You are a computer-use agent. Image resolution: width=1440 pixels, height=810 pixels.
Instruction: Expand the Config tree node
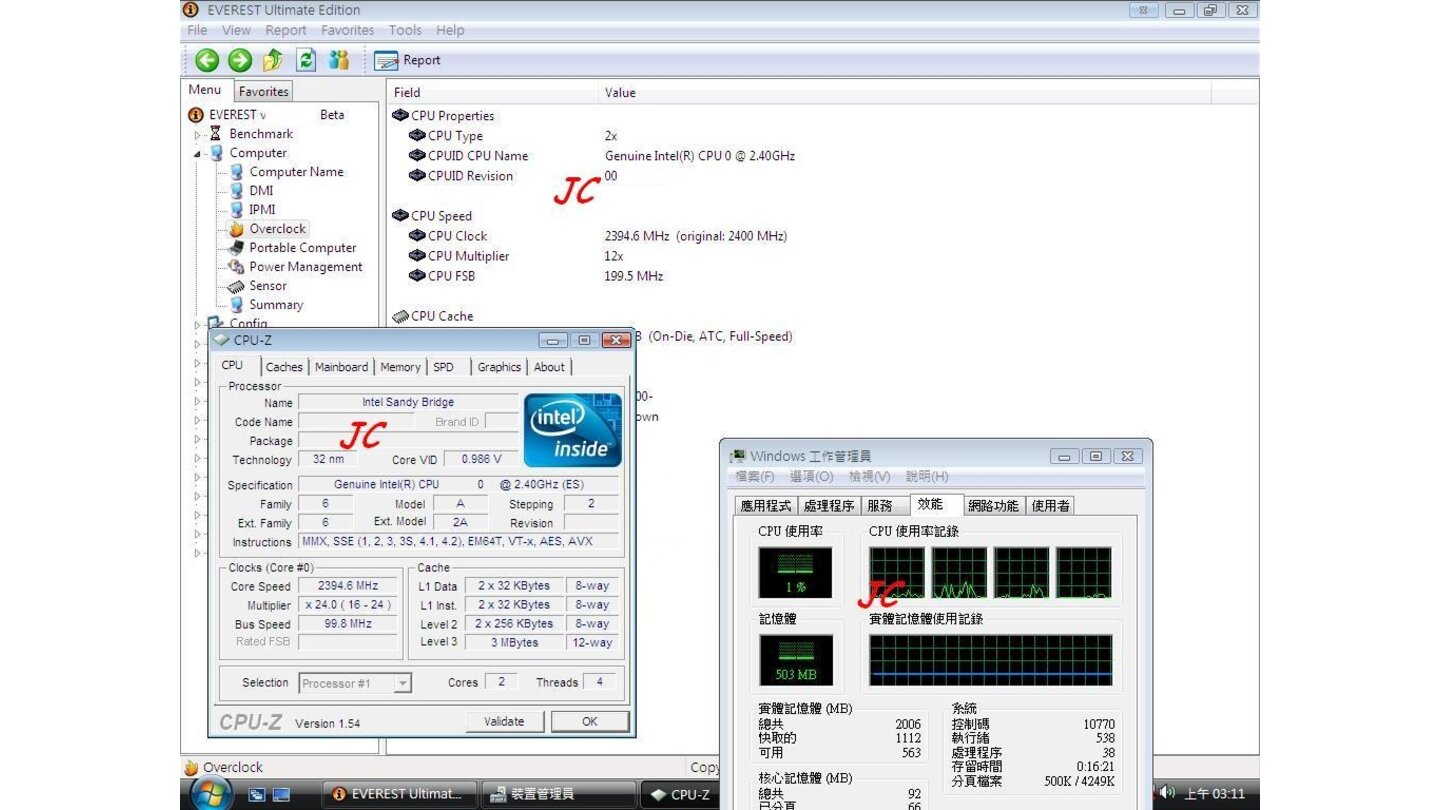click(197, 324)
